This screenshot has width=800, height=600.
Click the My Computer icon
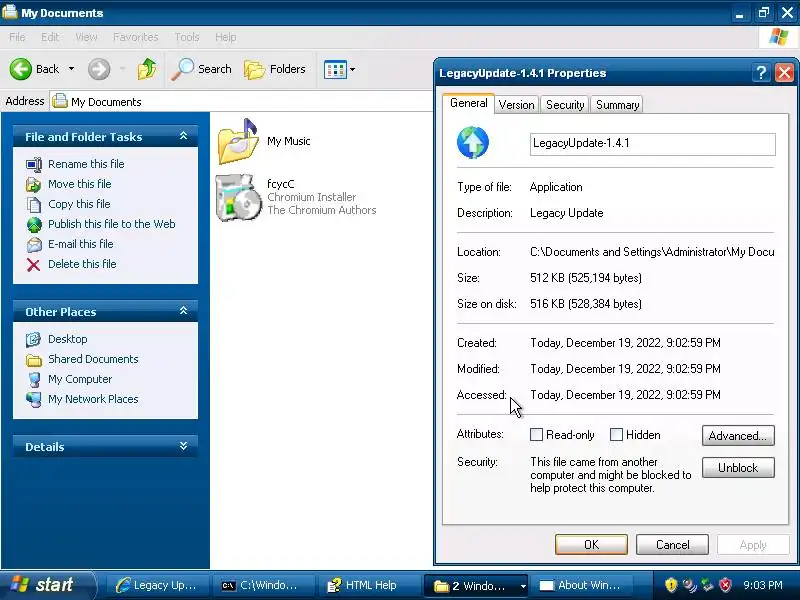pos(34,380)
